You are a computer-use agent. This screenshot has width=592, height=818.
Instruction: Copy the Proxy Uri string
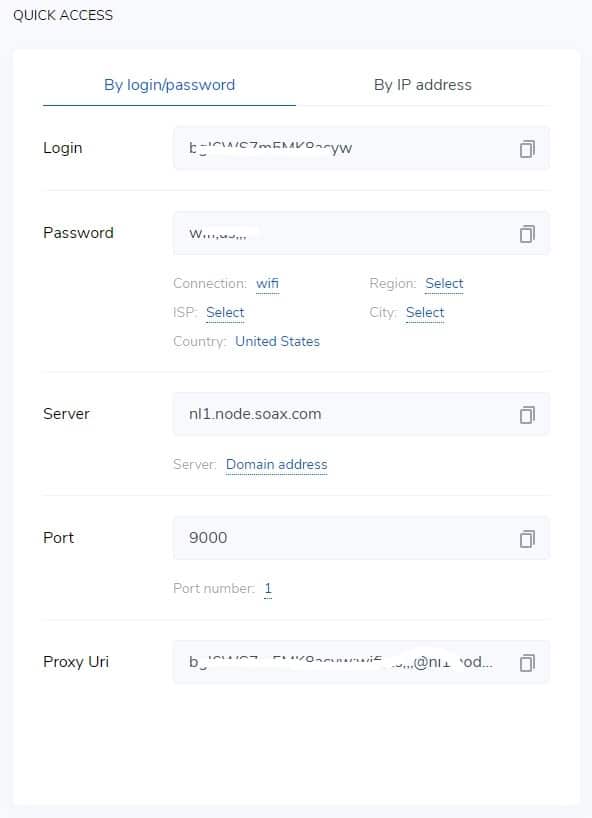pos(527,663)
